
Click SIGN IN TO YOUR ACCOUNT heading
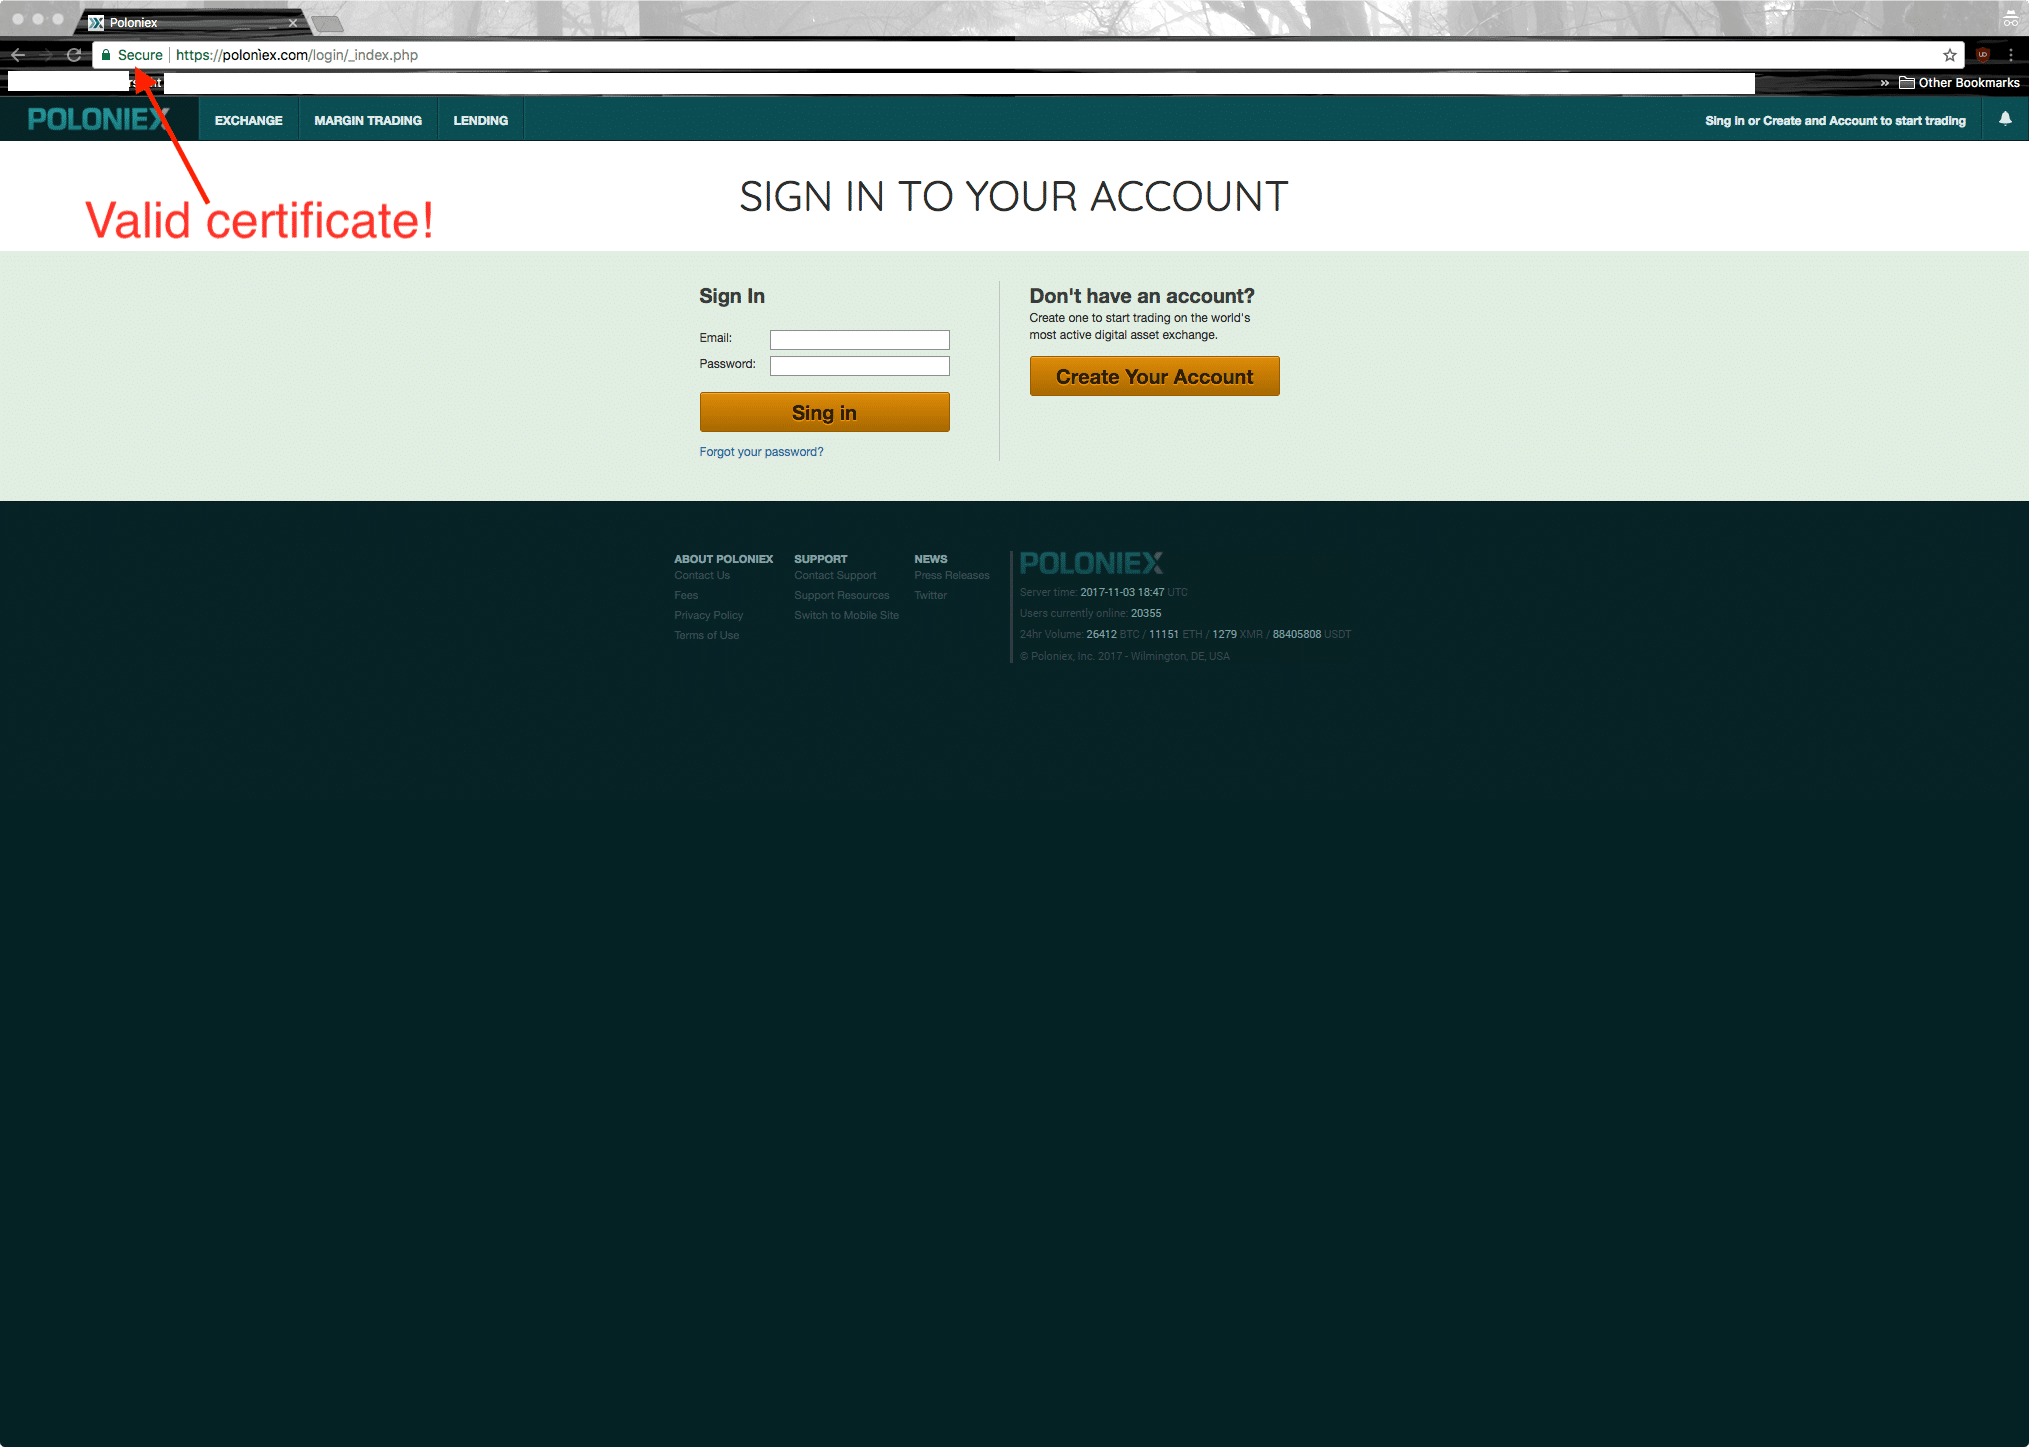(1014, 197)
